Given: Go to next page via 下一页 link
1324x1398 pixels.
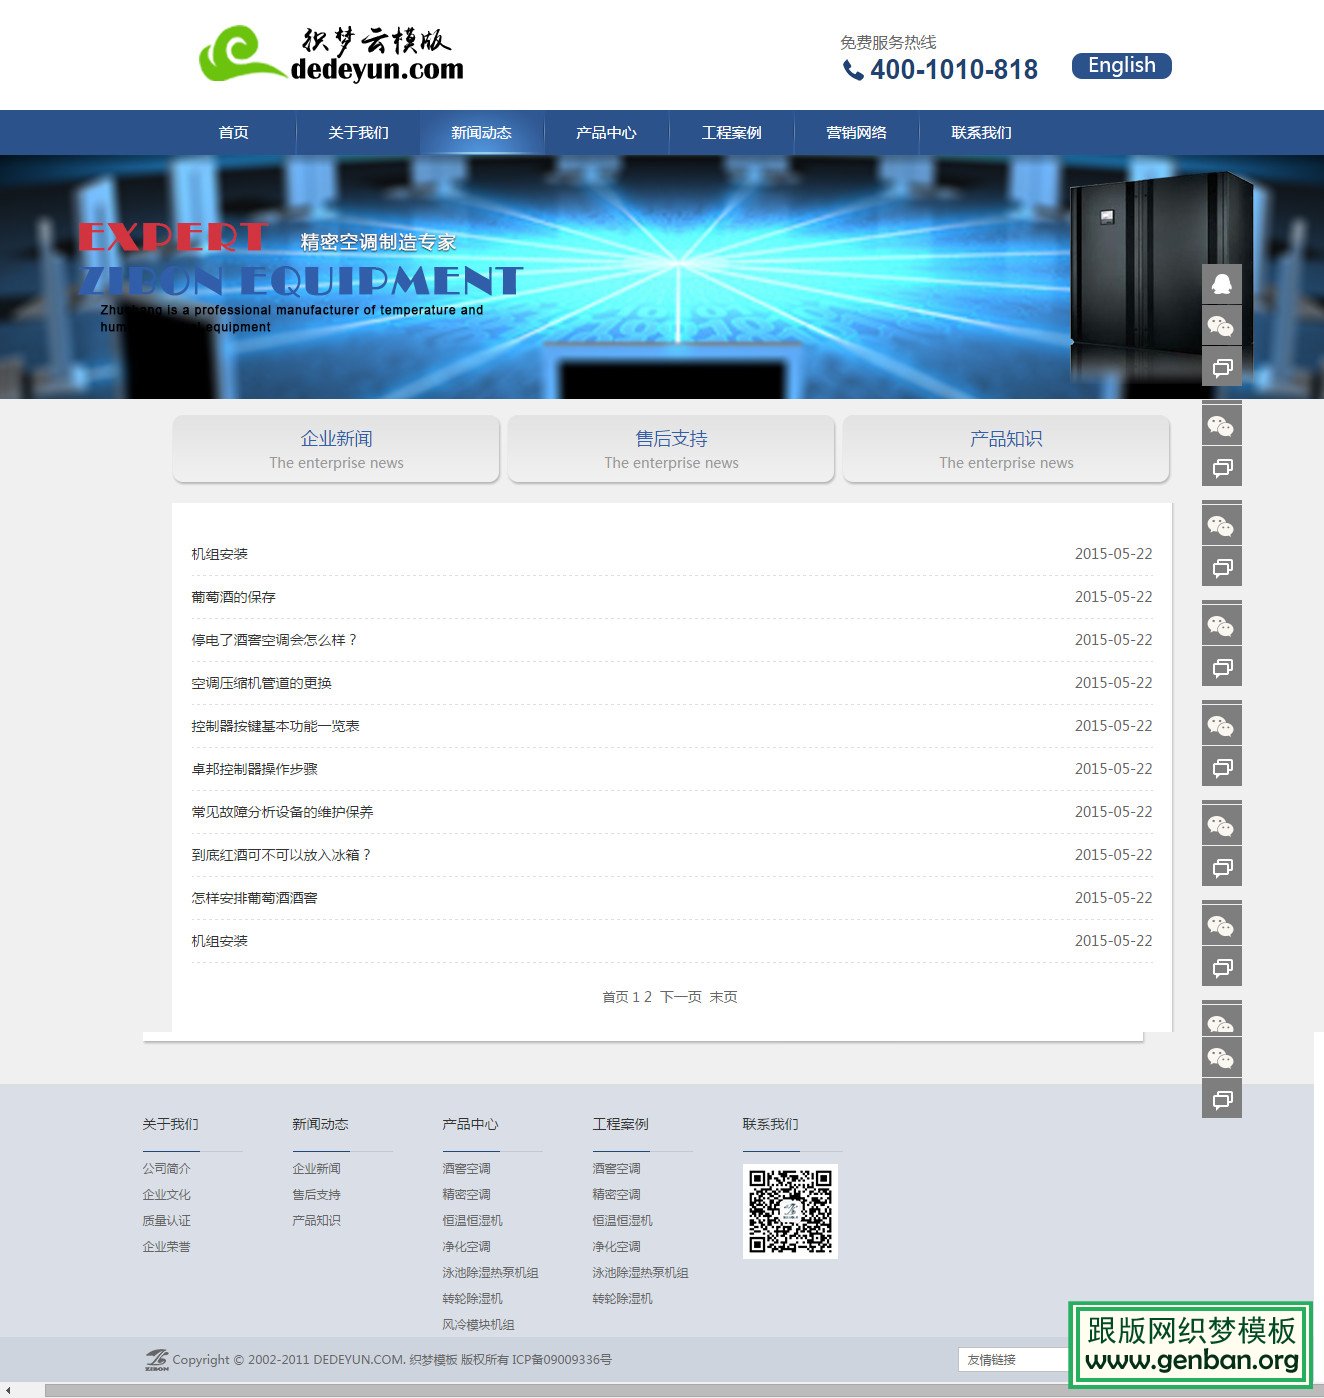Looking at the screenshot, I should 680,996.
